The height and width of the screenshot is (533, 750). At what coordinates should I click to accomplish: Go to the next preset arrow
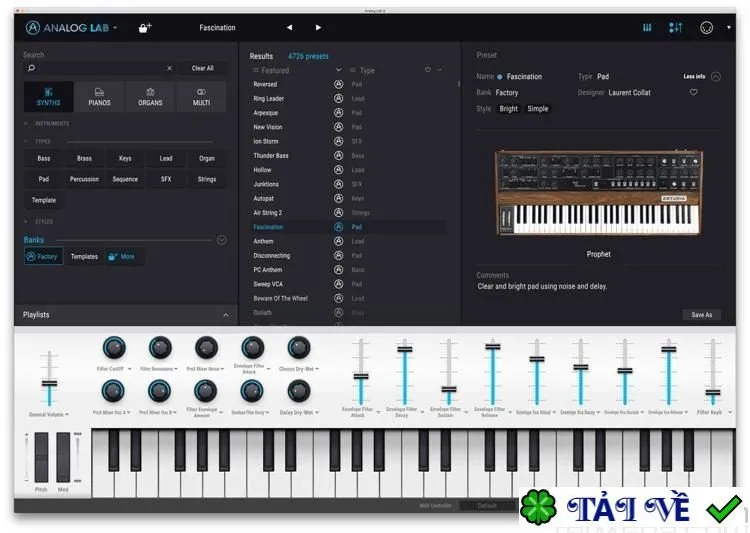click(318, 28)
